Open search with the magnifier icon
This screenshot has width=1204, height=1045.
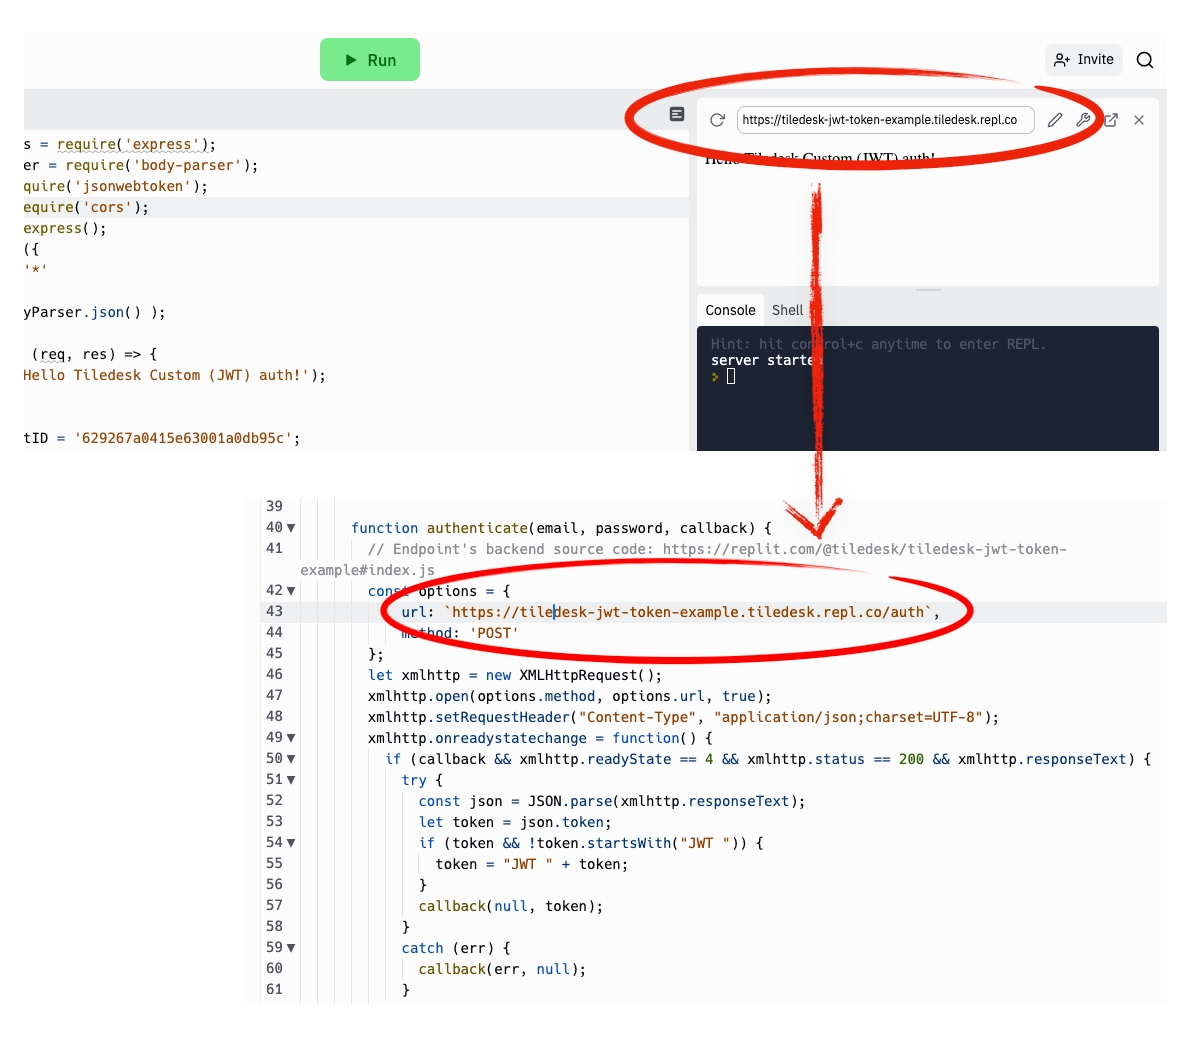point(1145,60)
